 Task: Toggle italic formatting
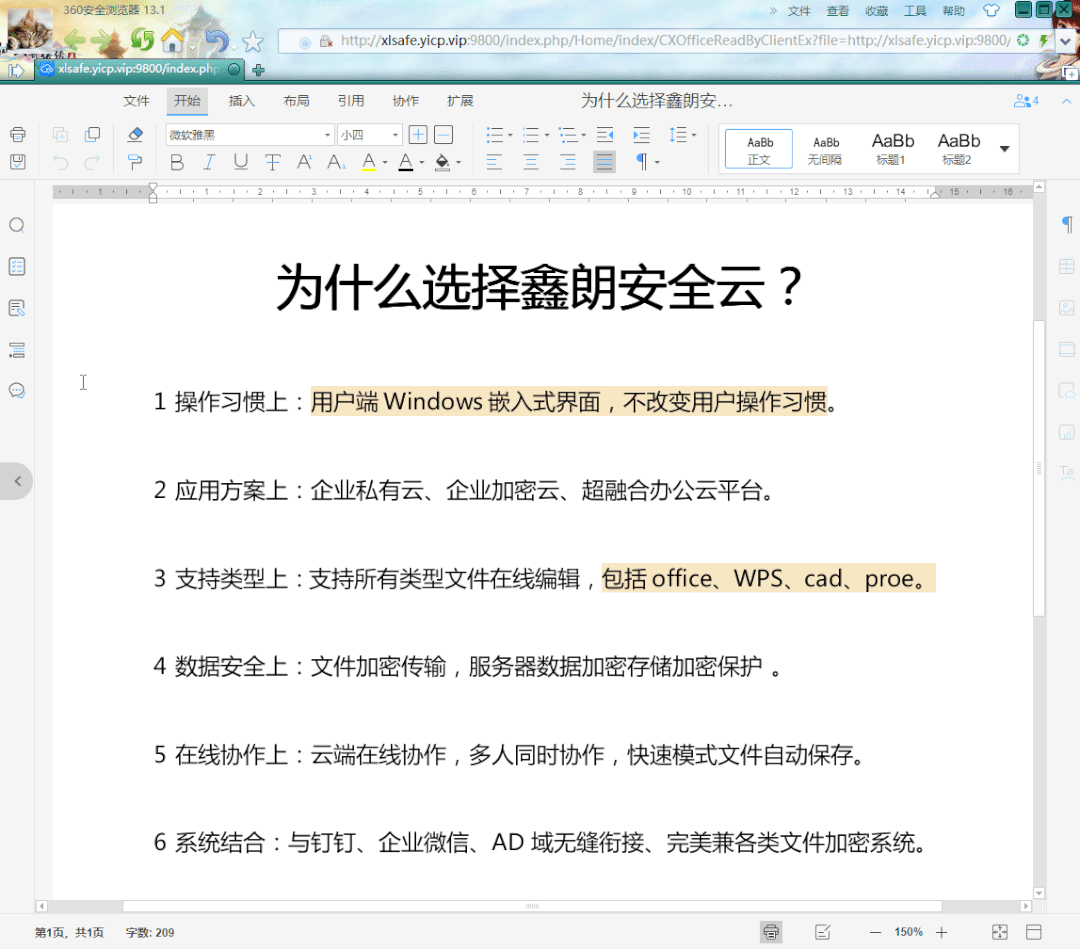[x=207, y=162]
